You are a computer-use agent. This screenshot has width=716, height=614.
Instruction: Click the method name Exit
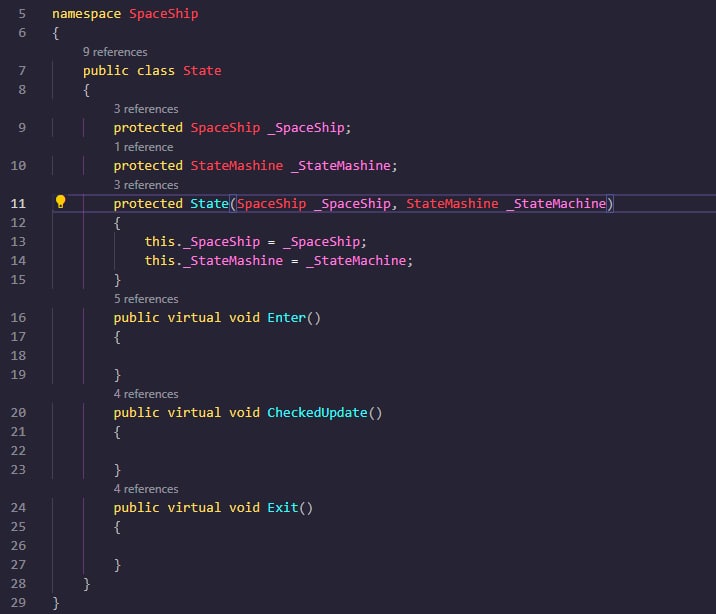283,508
